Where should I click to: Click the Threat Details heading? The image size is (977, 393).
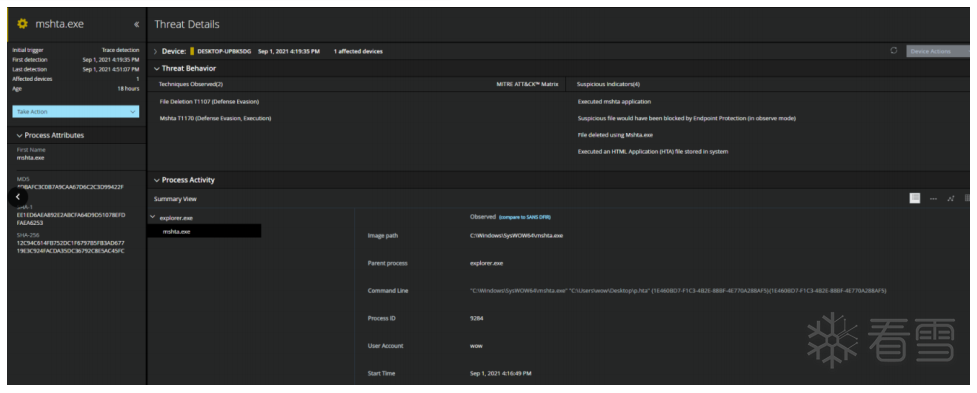pos(187,24)
